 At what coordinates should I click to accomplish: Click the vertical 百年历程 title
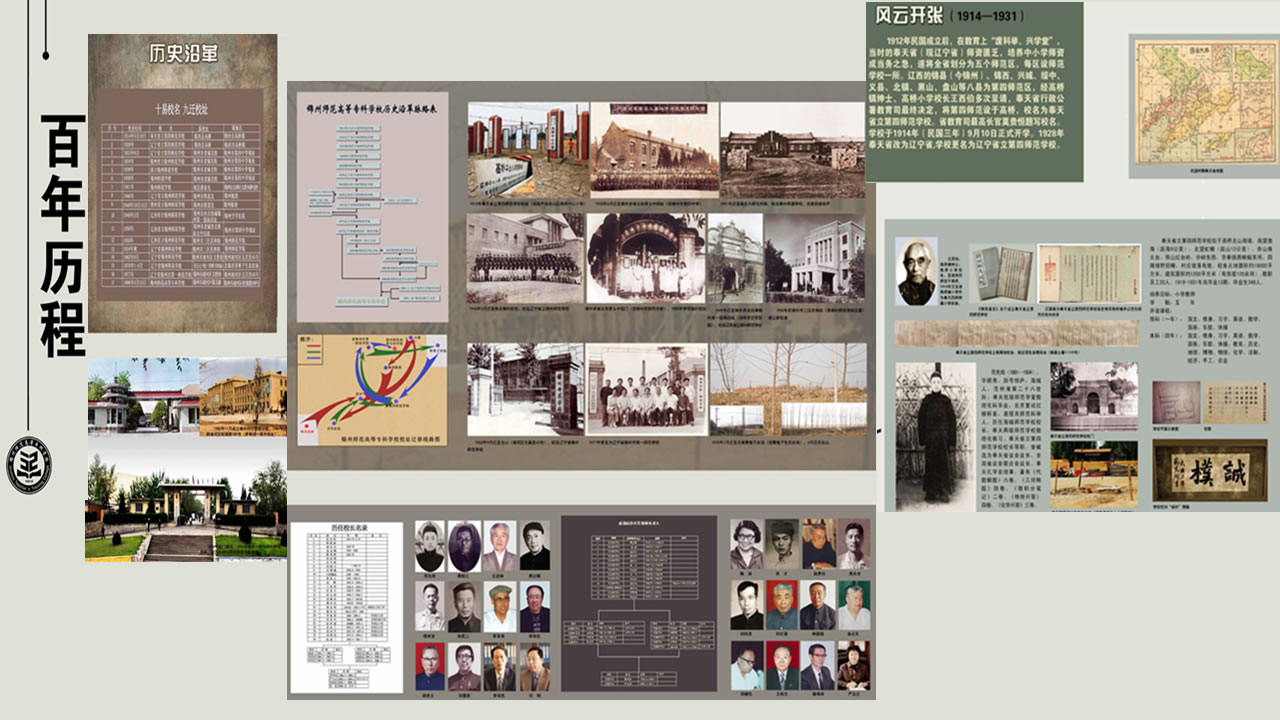tap(62, 235)
